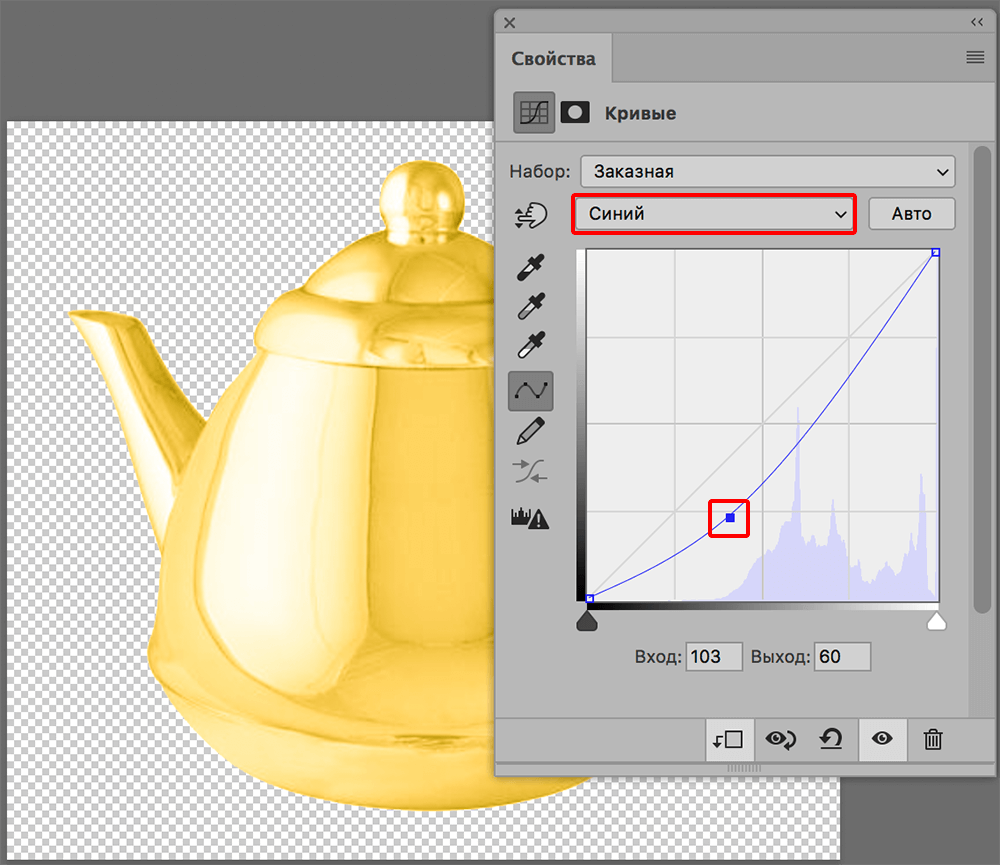Toggle clip to layer button
The width and height of the screenshot is (1000, 865).
click(x=729, y=740)
